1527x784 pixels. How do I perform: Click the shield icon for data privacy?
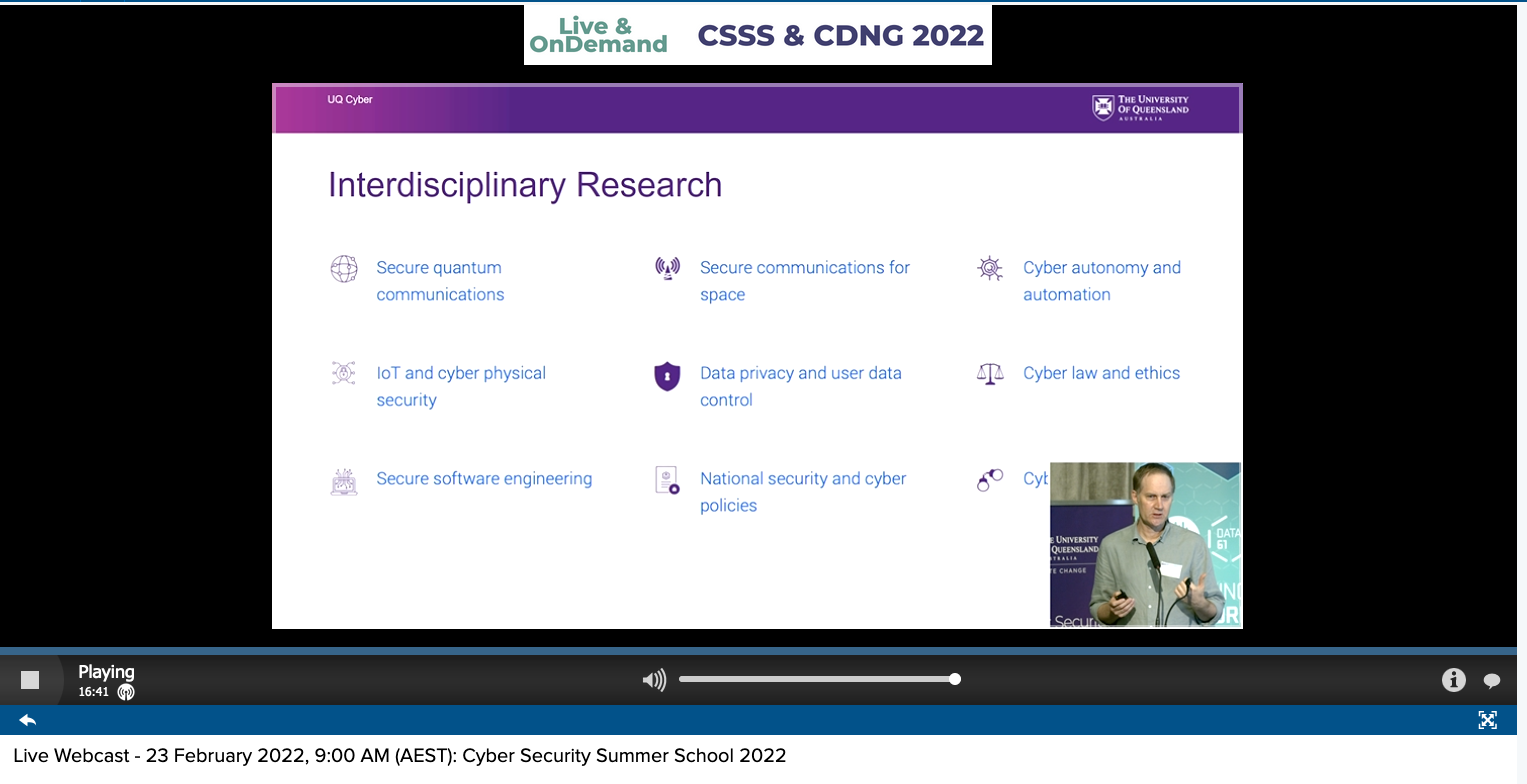tap(667, 376)
